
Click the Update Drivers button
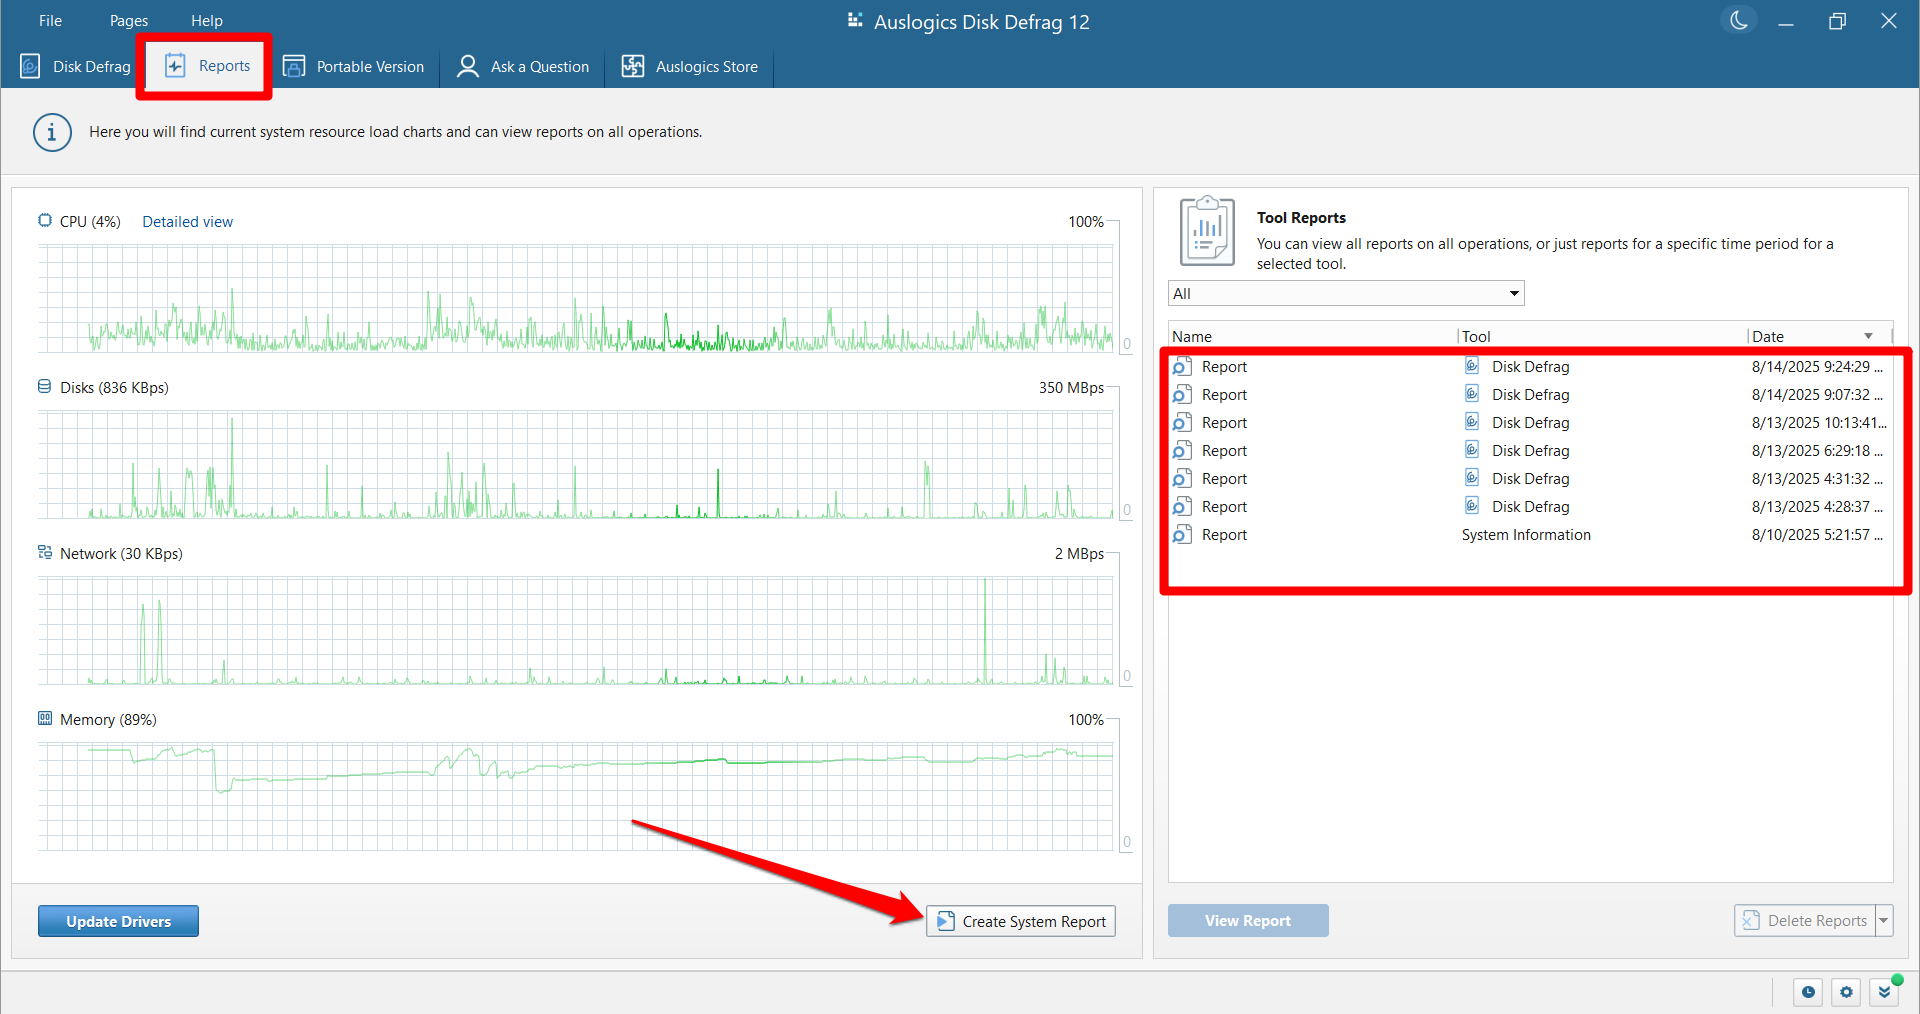117,920
